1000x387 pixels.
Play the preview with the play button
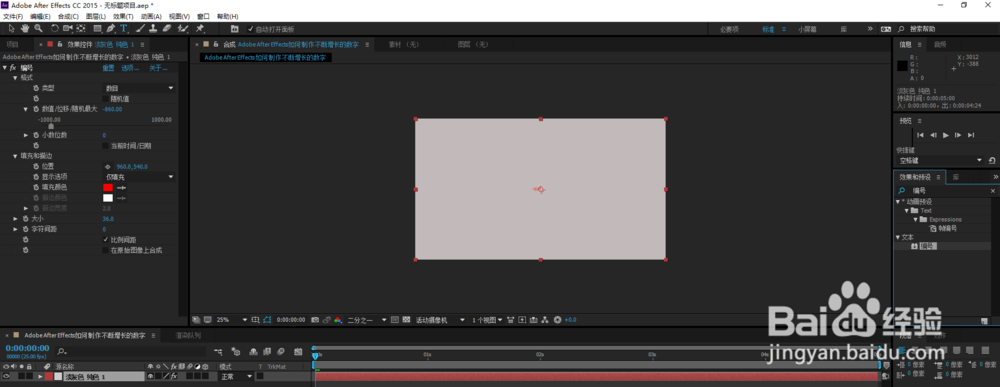pos(945,135)
